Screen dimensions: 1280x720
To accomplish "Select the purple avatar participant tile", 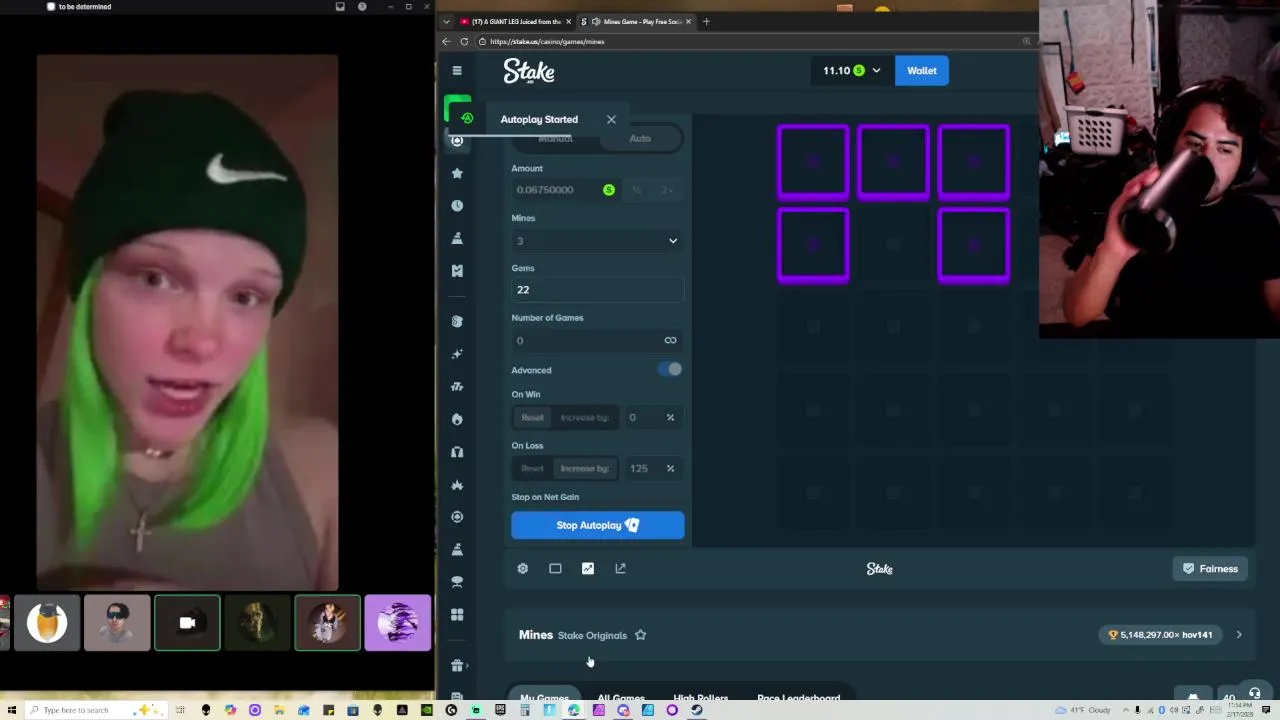I will coord(397,622).
